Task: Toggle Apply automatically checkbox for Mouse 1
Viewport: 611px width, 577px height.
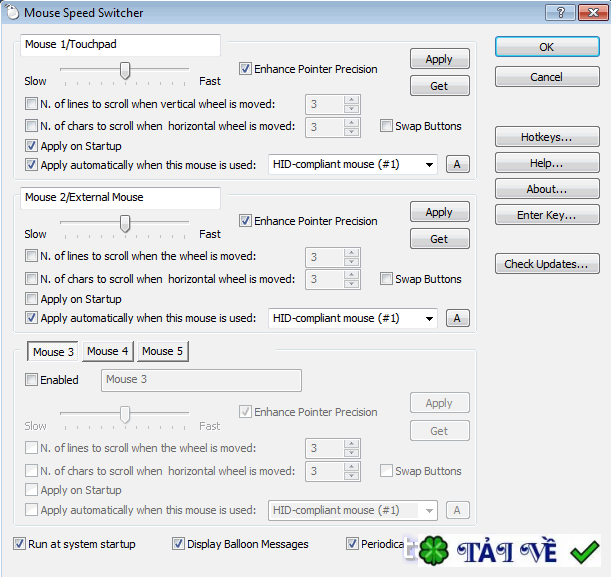Action: (31, 164)
